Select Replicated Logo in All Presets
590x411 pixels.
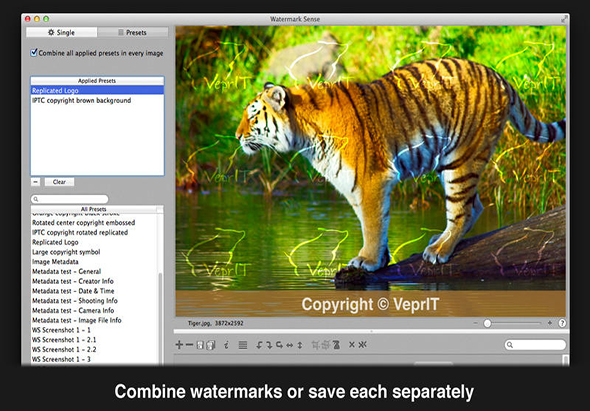click(94, 242)
